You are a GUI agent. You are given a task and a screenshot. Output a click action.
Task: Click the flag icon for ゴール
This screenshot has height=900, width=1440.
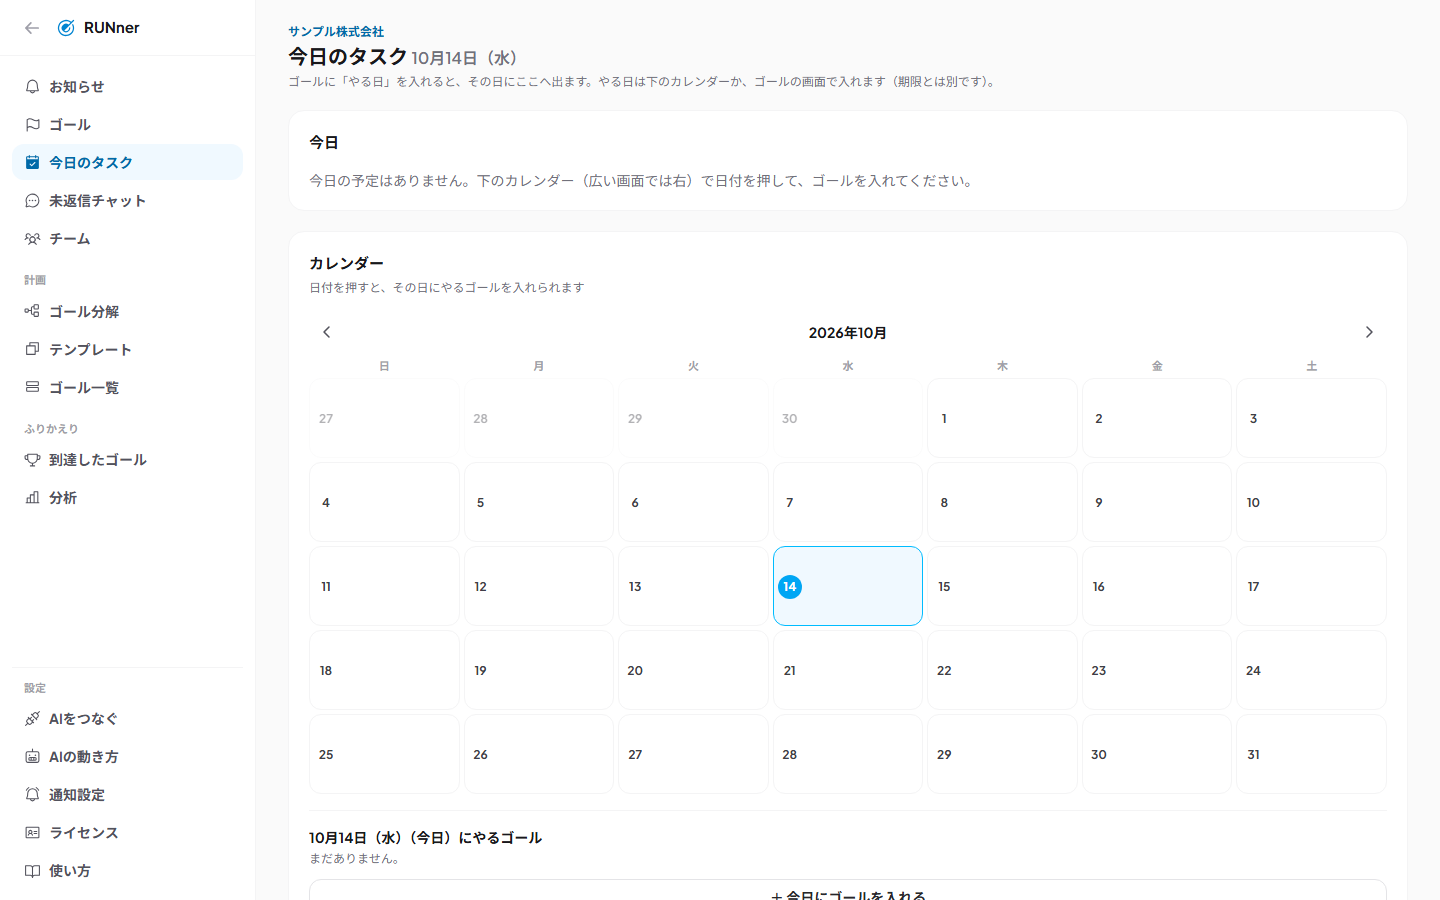pos(32,125)
